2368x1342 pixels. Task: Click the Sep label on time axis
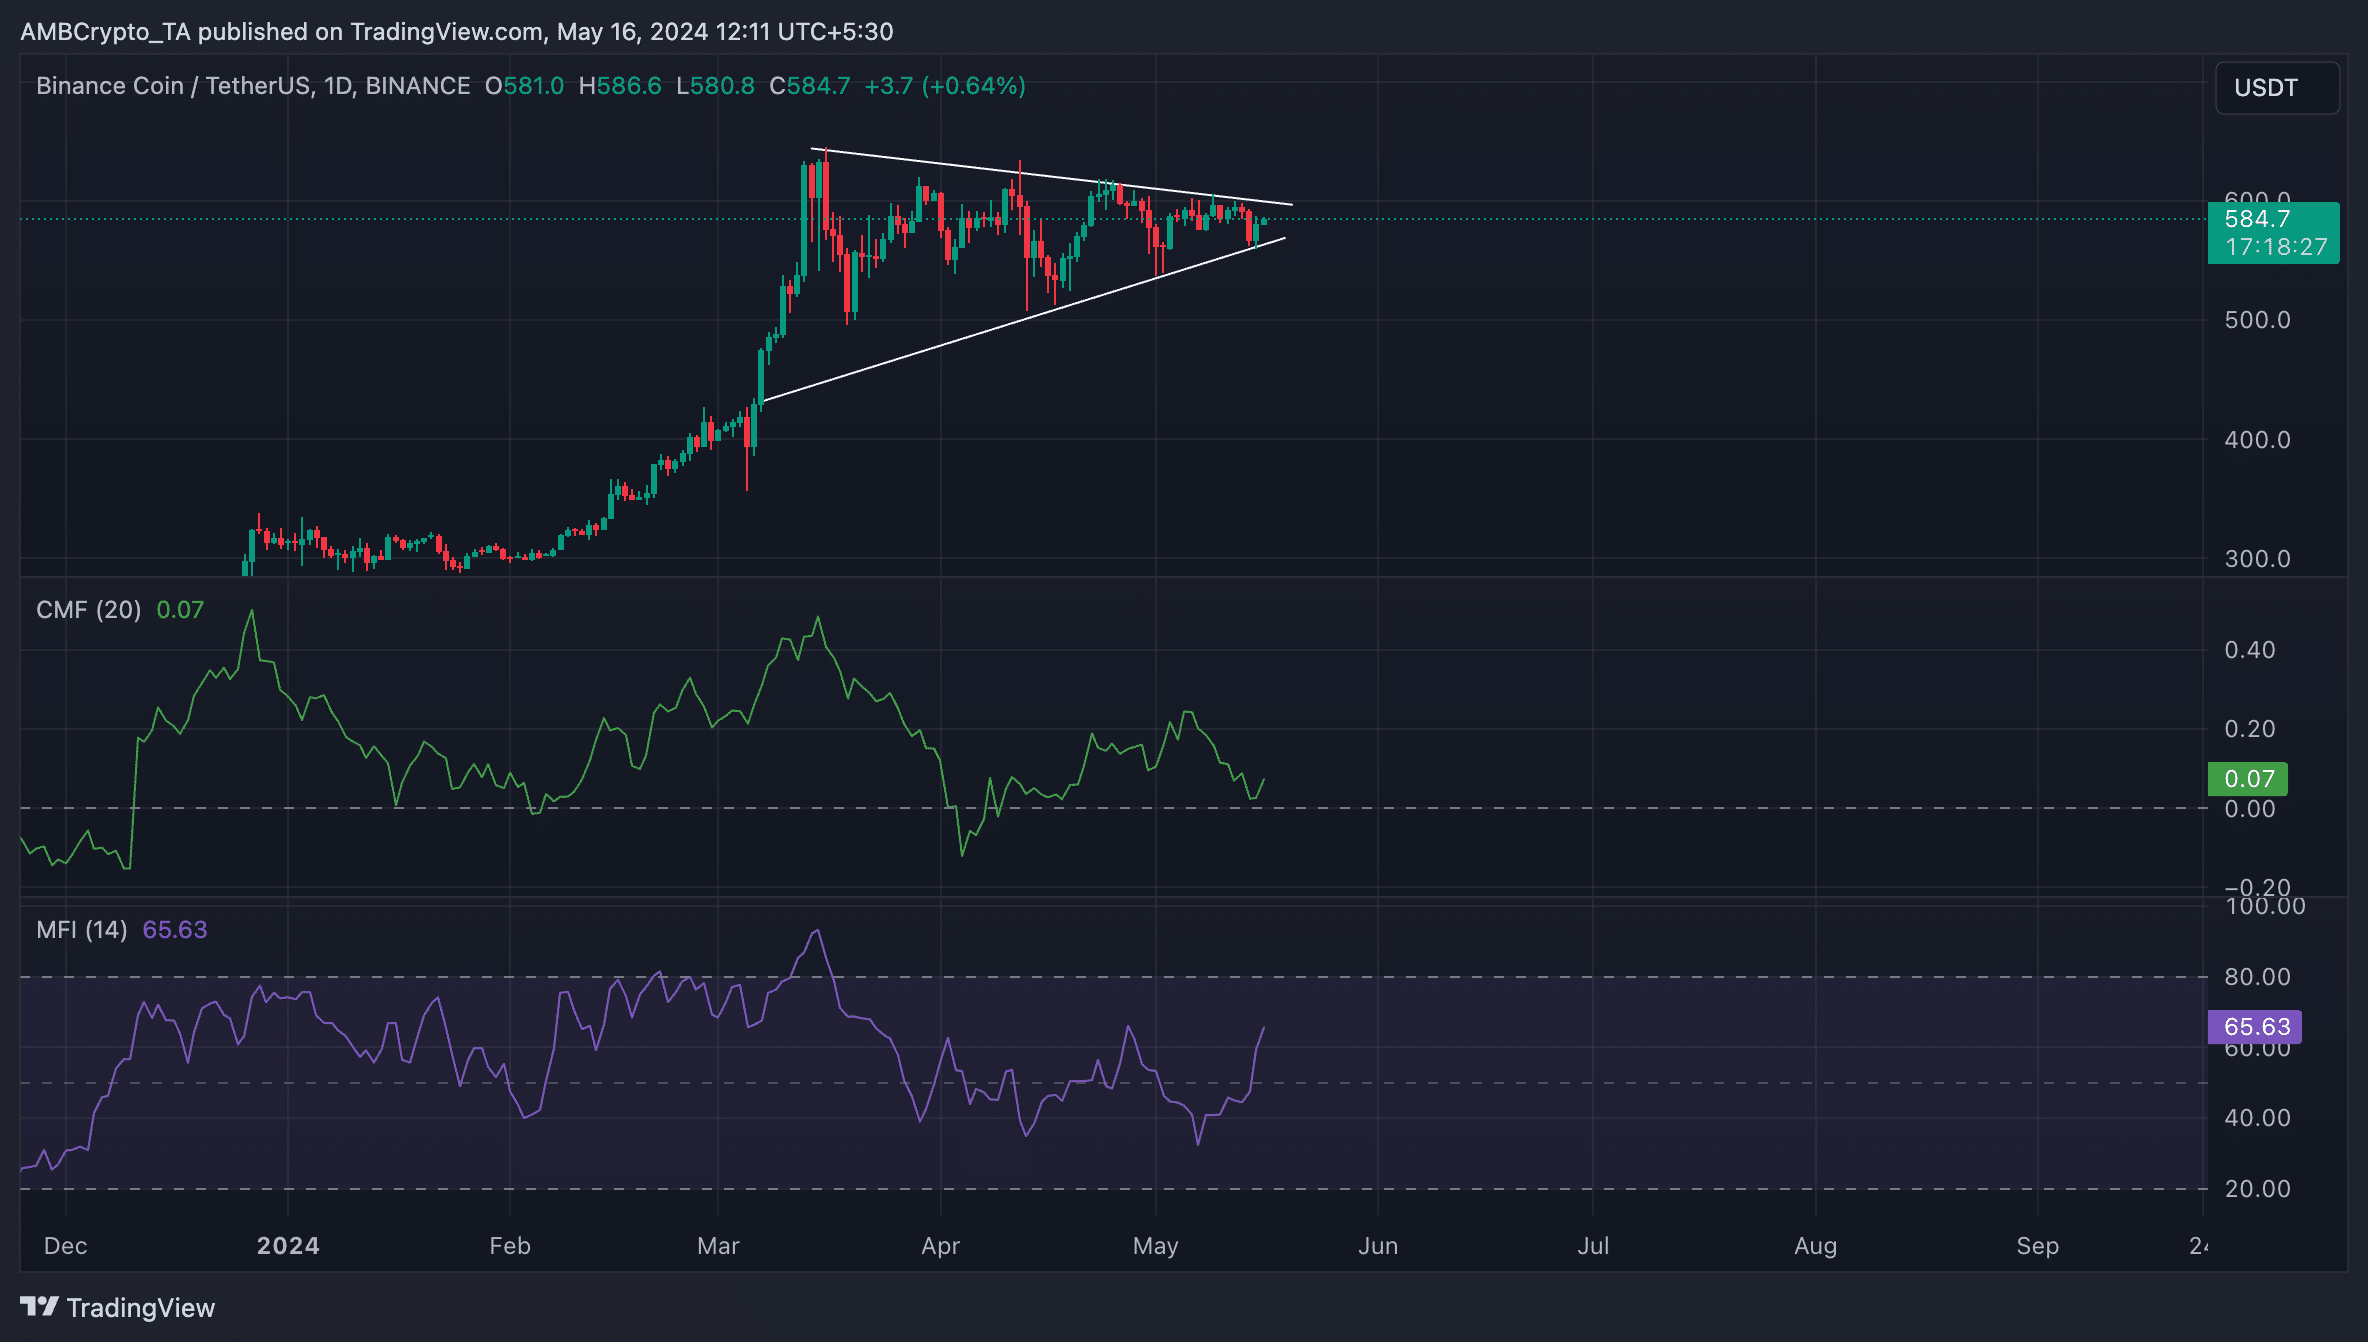[2037, 1246]
